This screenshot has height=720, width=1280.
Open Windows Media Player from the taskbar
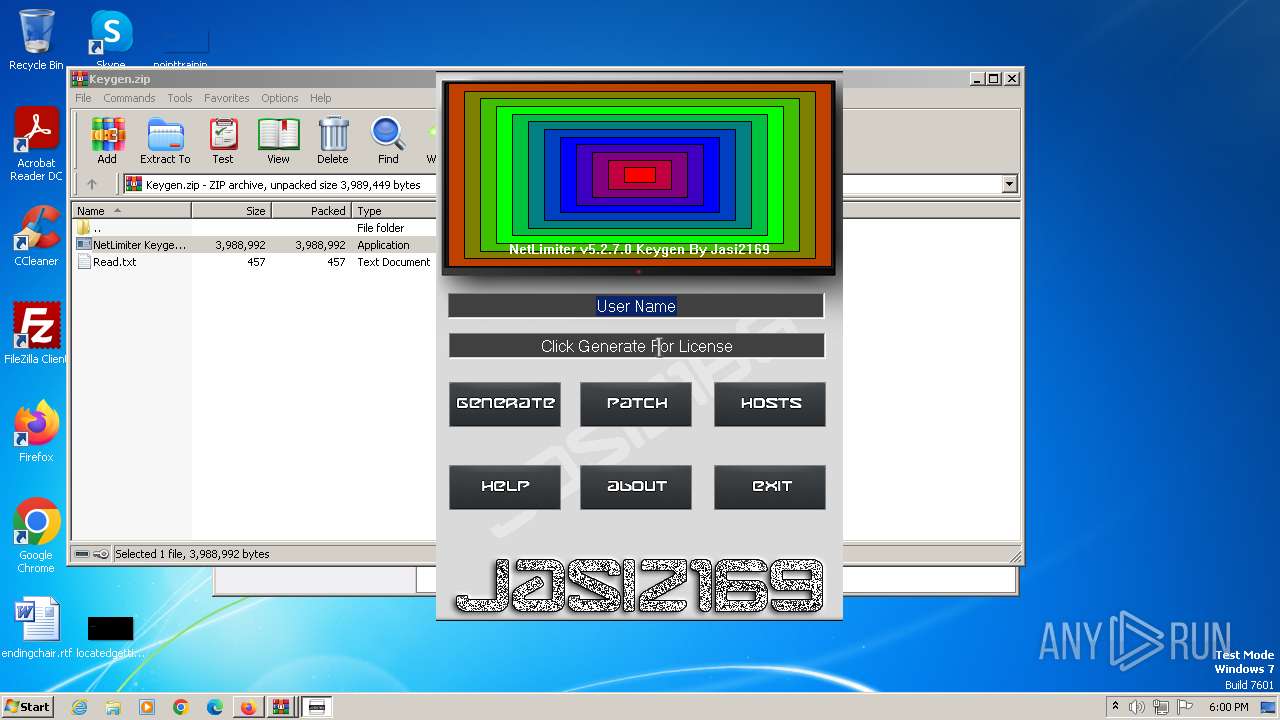[x=147, y=707]
